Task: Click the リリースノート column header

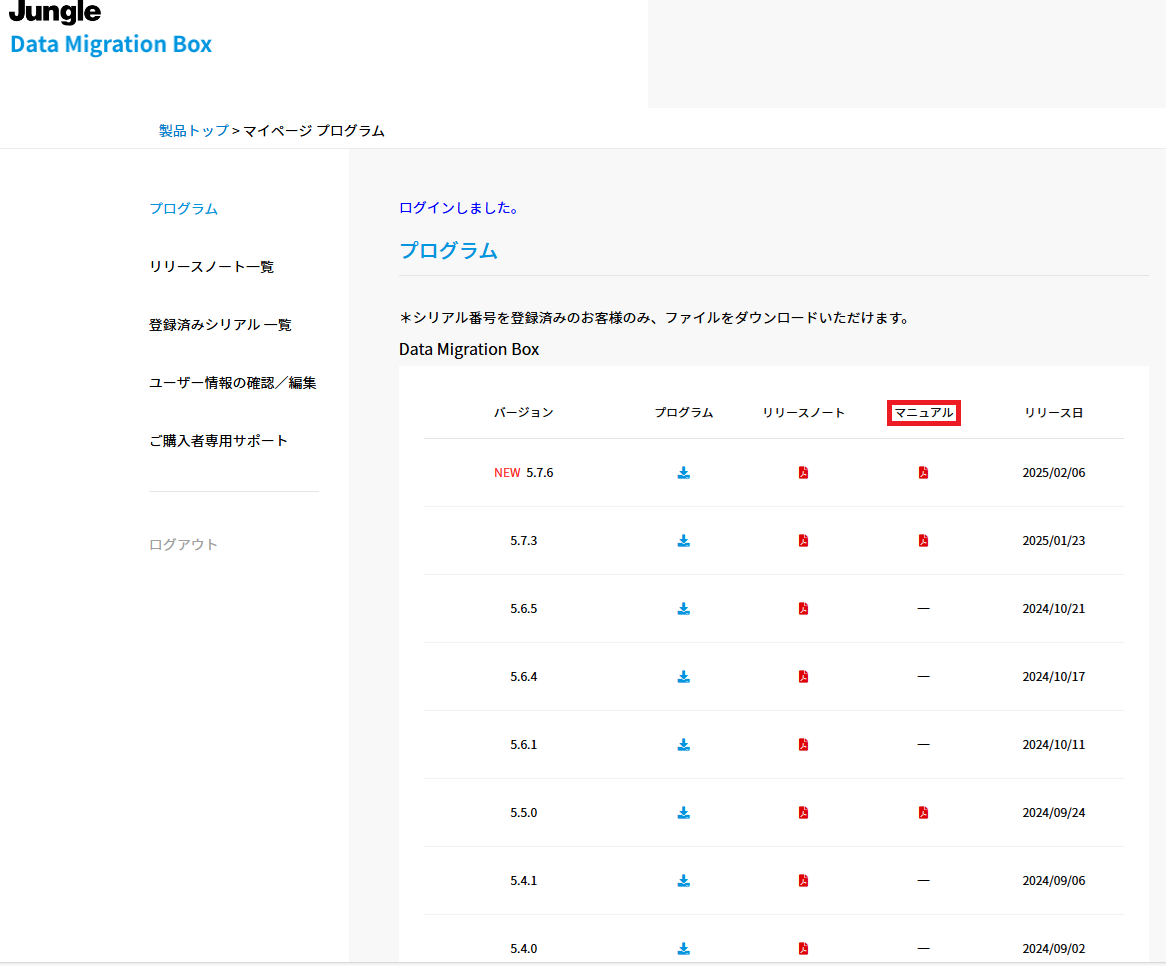Action: [x=803, y=413]
